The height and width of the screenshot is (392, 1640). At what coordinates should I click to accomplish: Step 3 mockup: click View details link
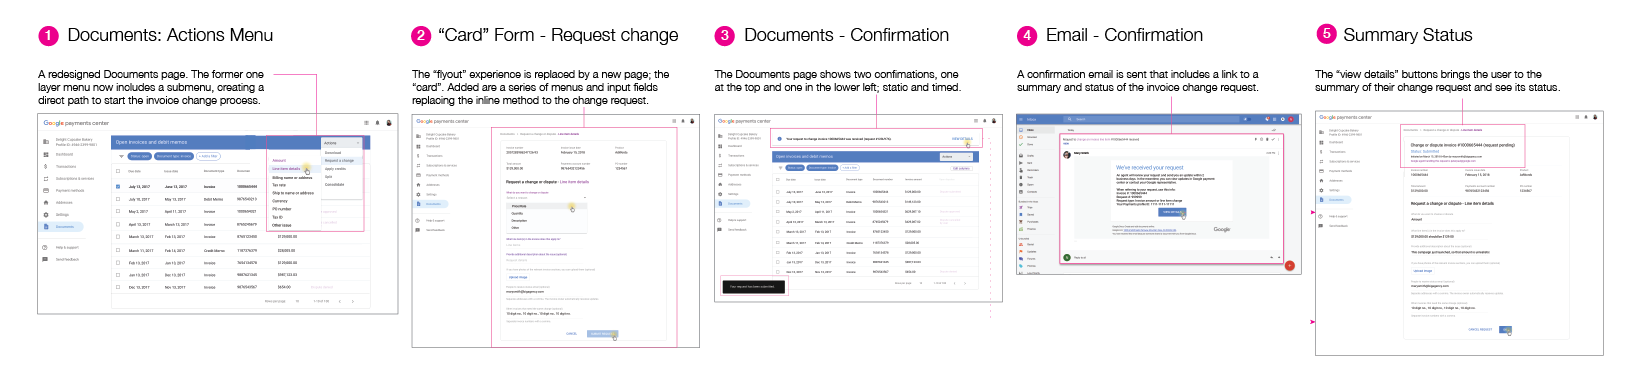(962, 139)
